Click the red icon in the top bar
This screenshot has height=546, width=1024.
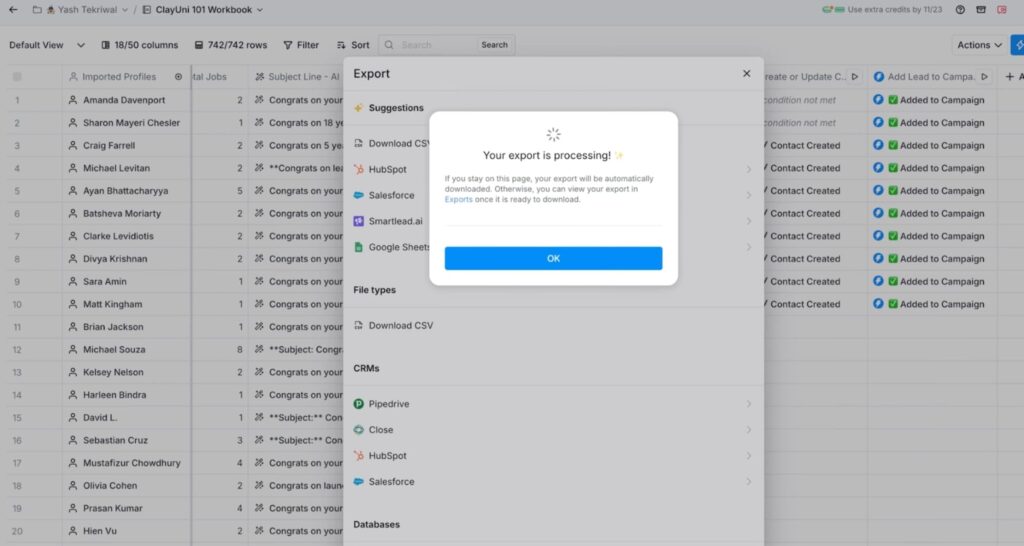coord(1002,10)
